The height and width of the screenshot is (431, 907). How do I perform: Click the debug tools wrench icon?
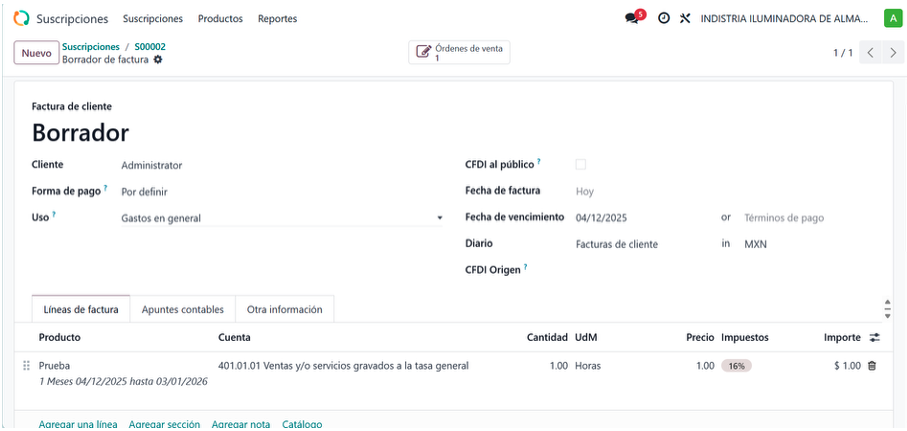[685, 19]
